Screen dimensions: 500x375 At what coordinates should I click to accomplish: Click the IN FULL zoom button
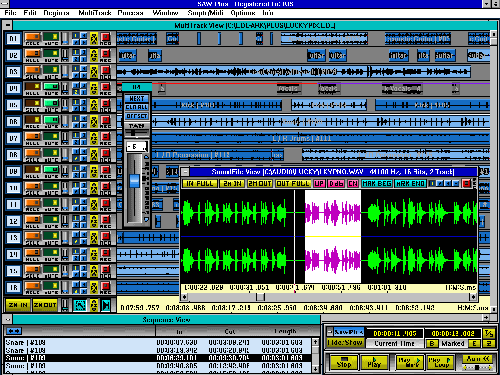tap(200, 184)
